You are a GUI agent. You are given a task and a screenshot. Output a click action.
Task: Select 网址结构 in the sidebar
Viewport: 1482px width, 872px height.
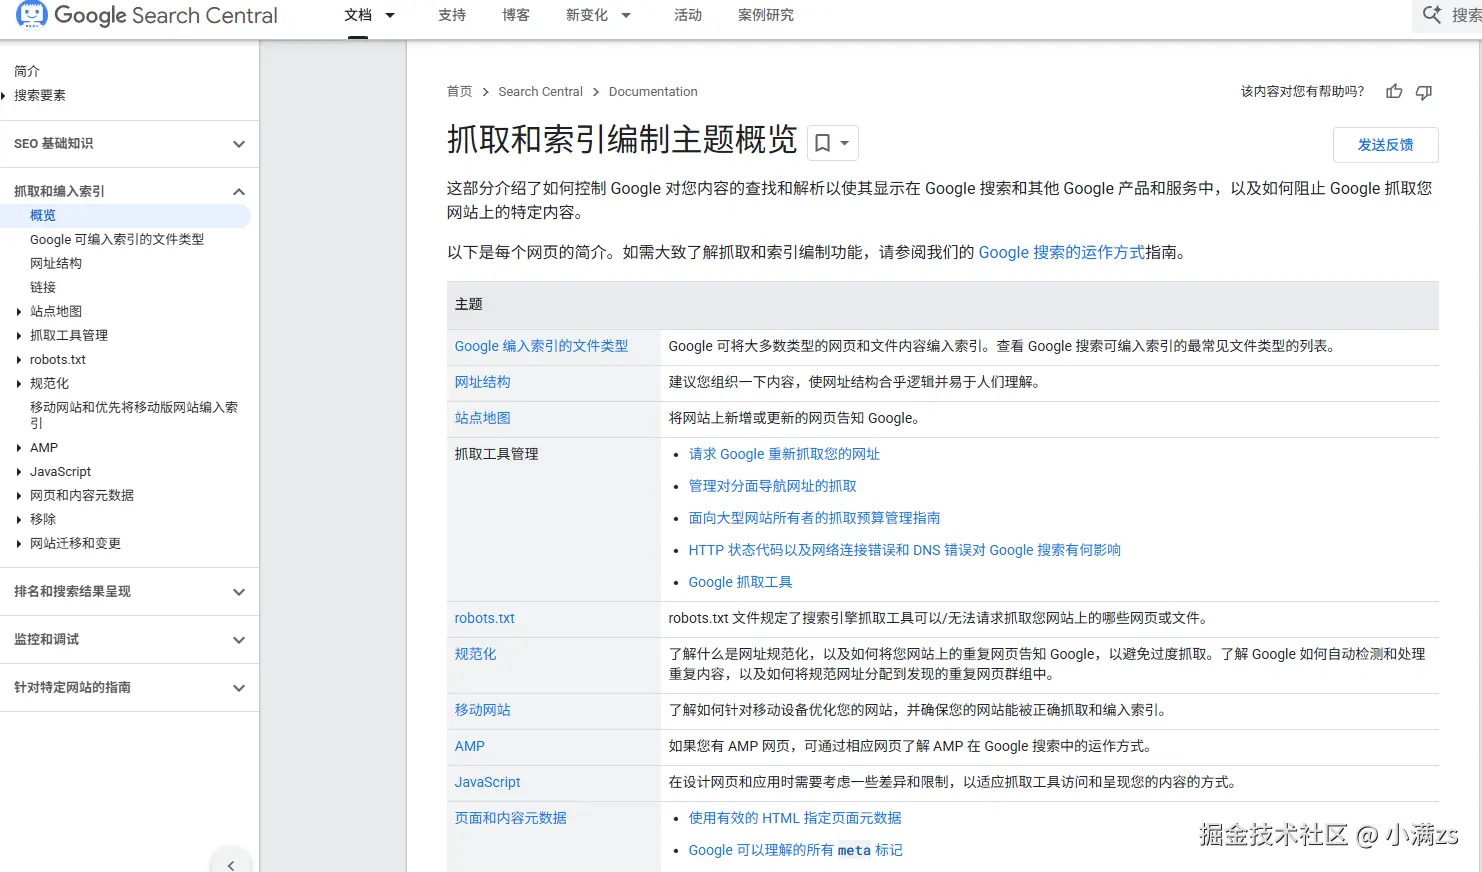tap(56, 263)
